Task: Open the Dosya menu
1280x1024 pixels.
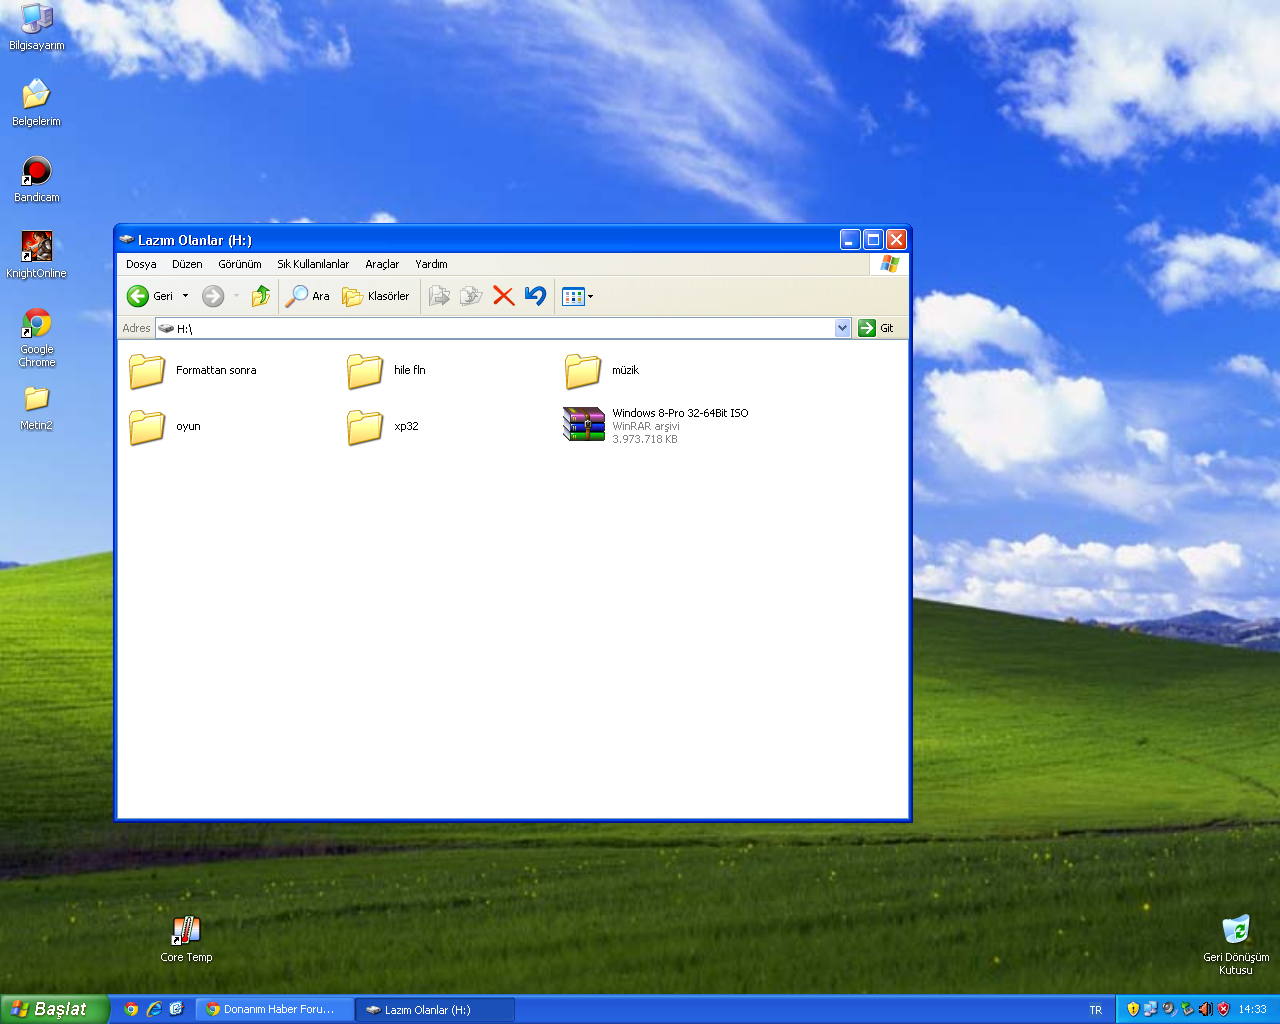Action: coord(141,264)
